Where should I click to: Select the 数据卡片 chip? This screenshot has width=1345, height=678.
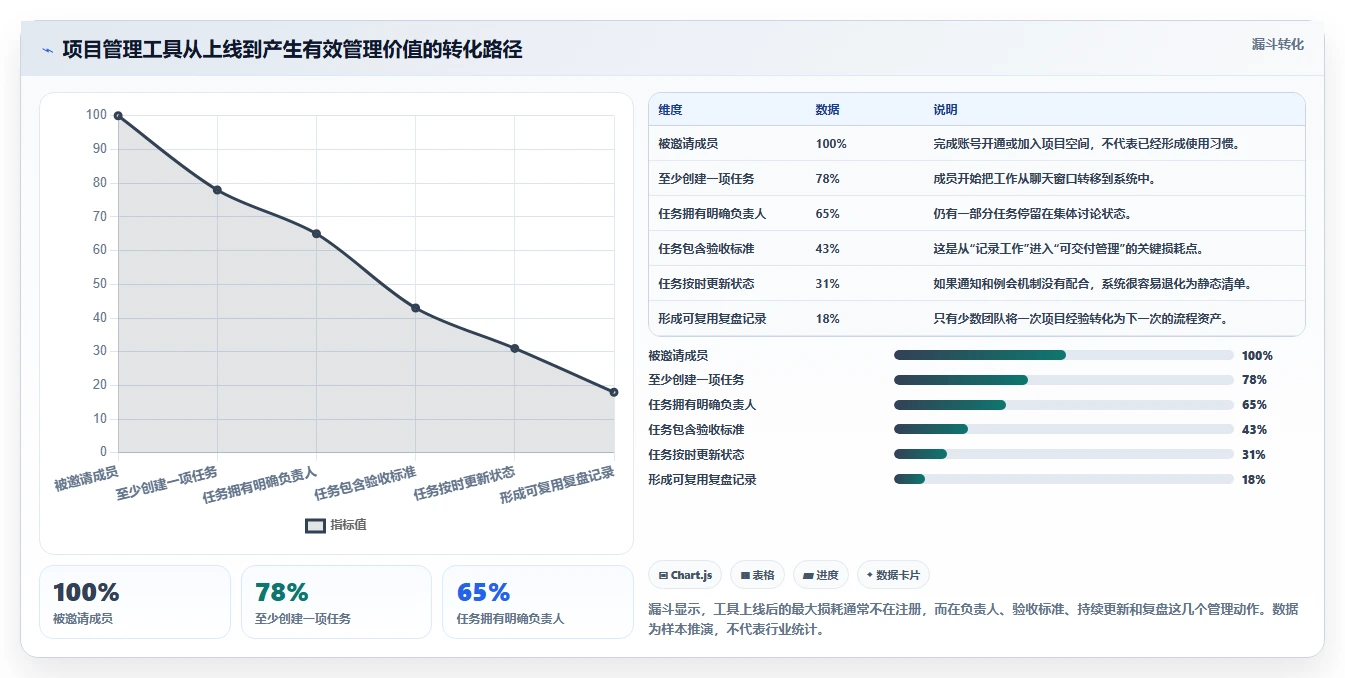point(893,575)
